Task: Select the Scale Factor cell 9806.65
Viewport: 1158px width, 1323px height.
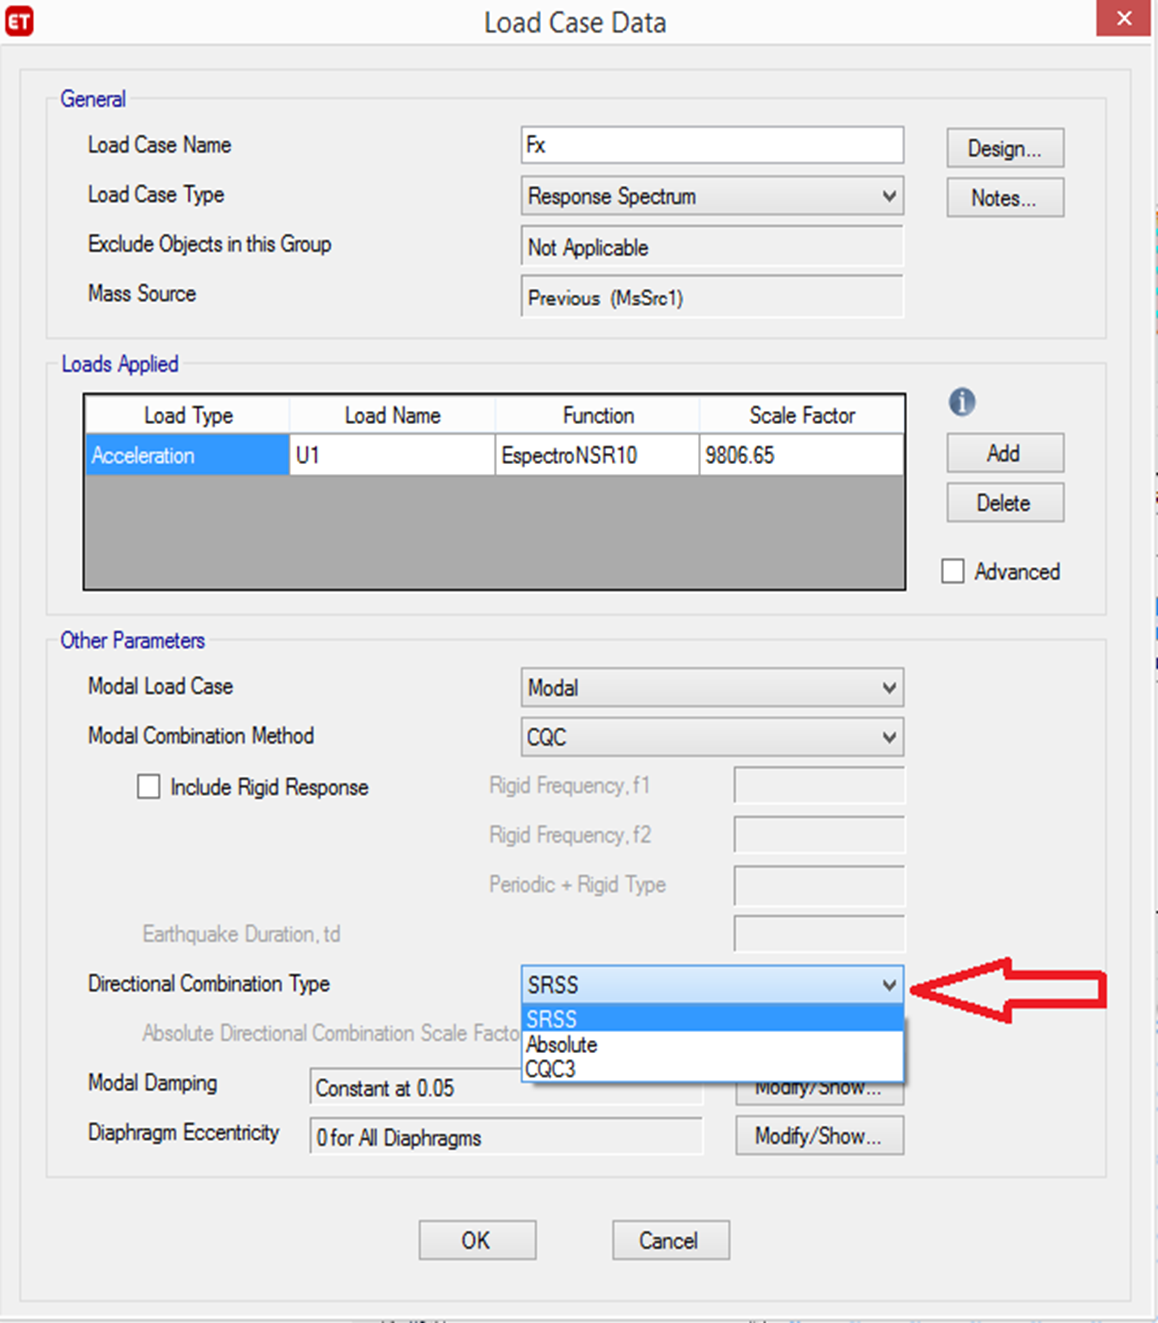Action: tap(800, 456)
